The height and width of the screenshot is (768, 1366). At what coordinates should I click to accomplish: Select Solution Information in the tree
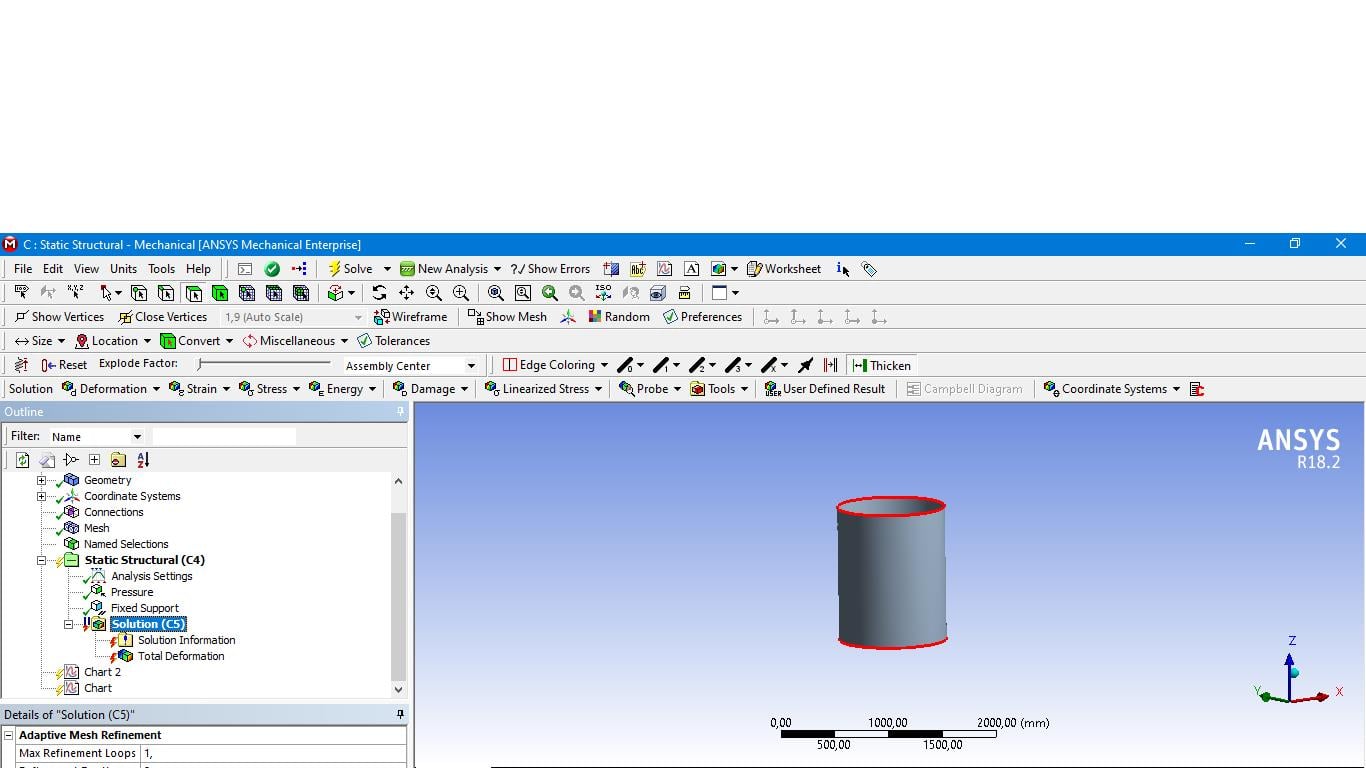click(x=187, y=640)
